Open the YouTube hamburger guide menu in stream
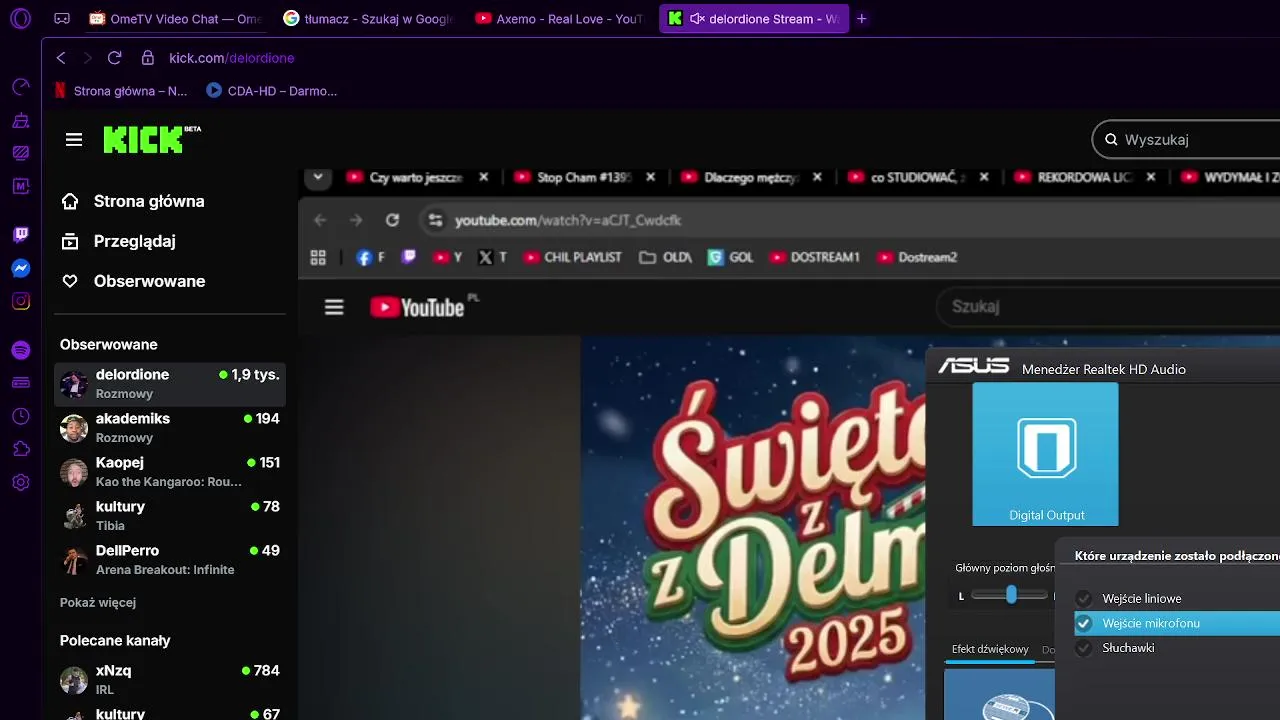The height and width of the screenshot is (720, 1280). [x=334, y=307]
